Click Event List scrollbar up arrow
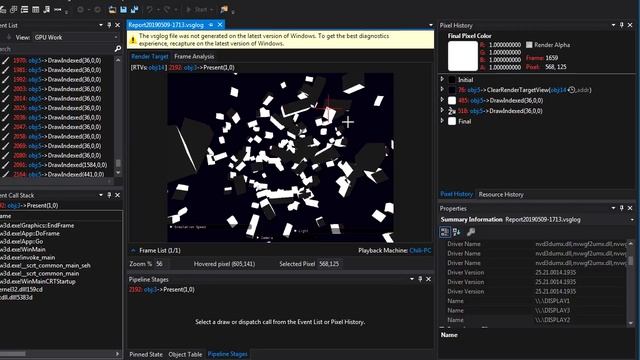The image size is (640, 360). [118, 60]
